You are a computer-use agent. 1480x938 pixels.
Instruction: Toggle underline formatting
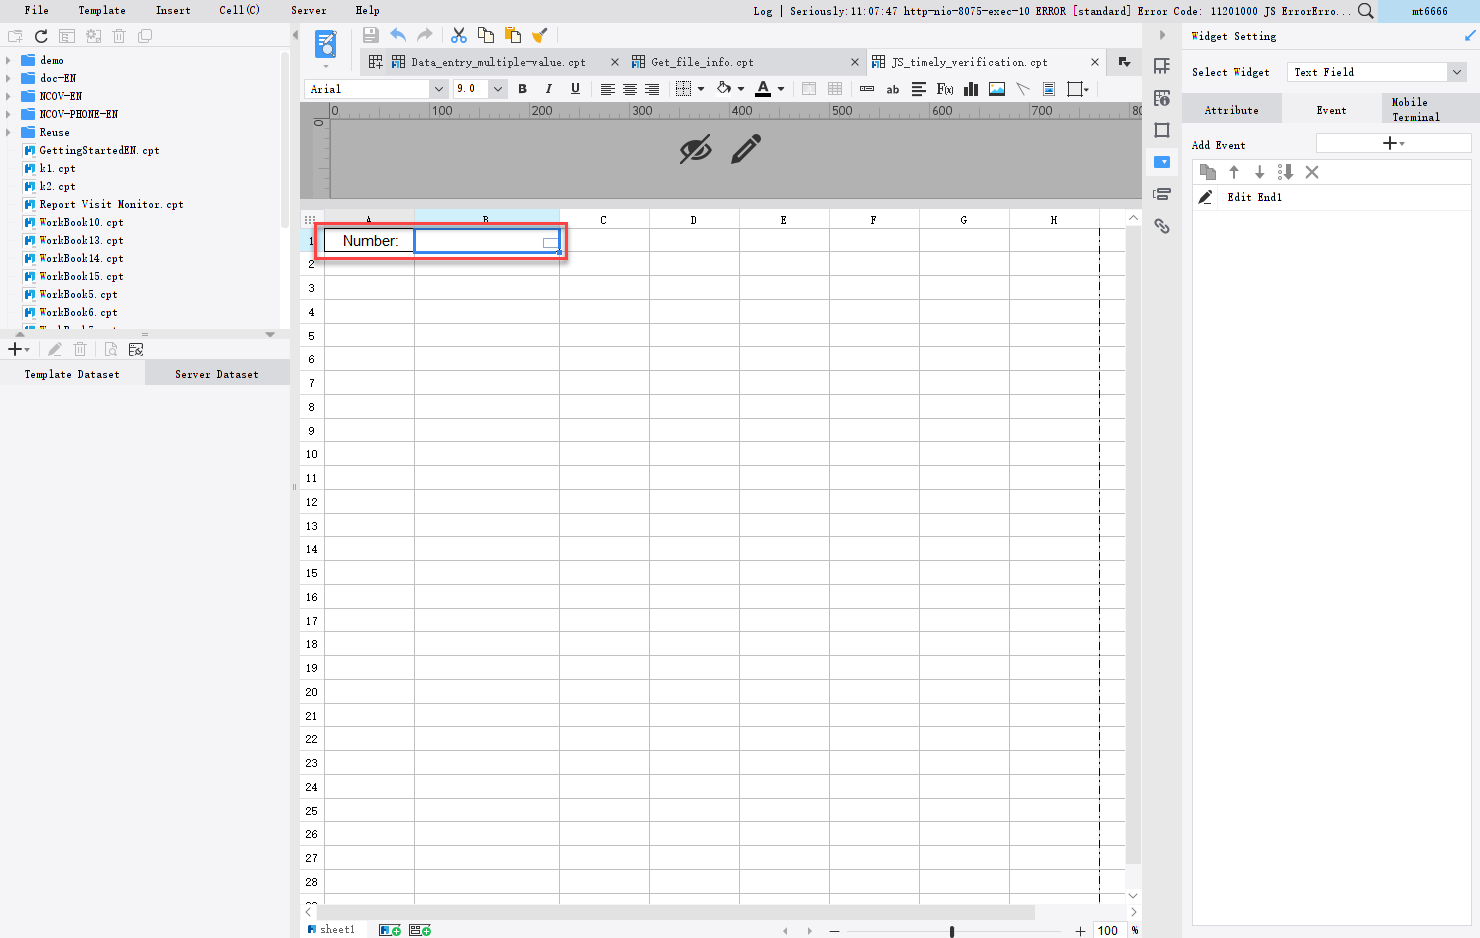(x=575, y=89)
